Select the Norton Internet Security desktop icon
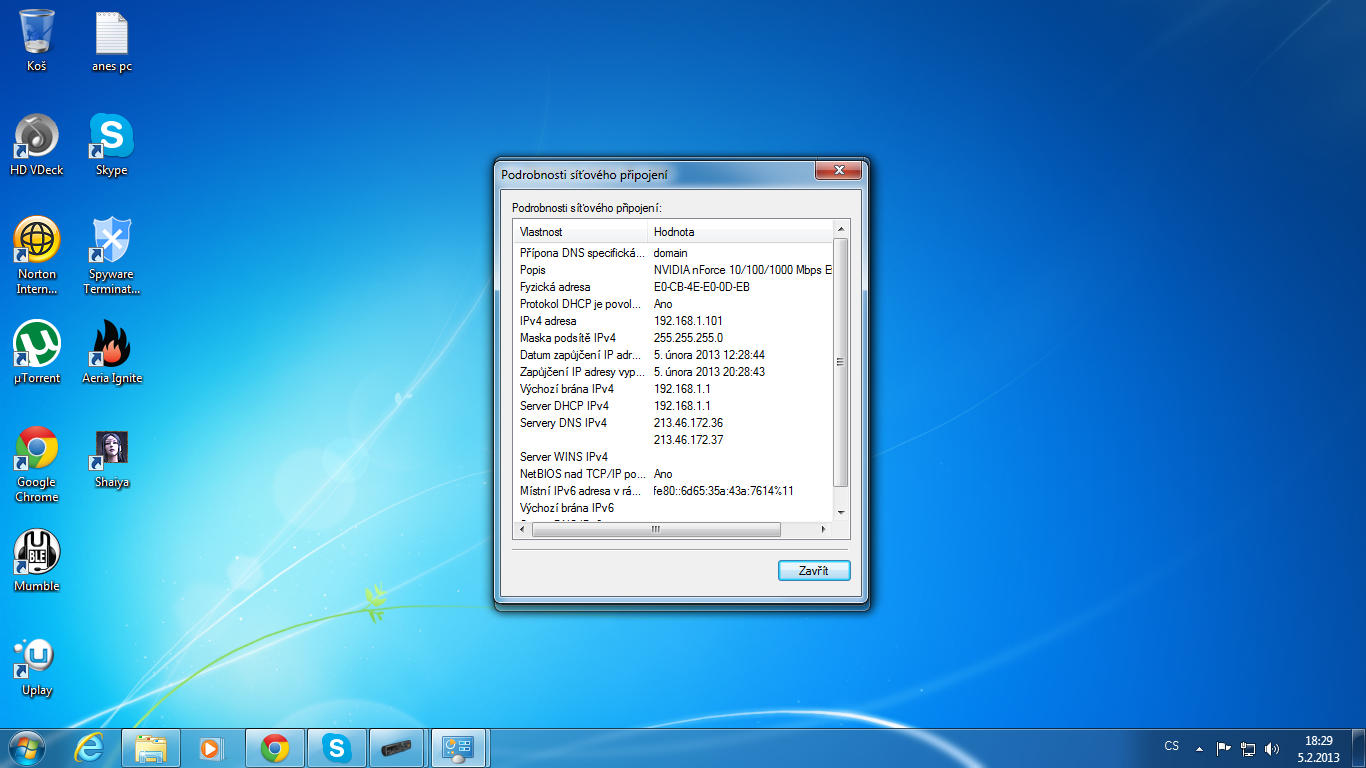 (x=37, y=242)
